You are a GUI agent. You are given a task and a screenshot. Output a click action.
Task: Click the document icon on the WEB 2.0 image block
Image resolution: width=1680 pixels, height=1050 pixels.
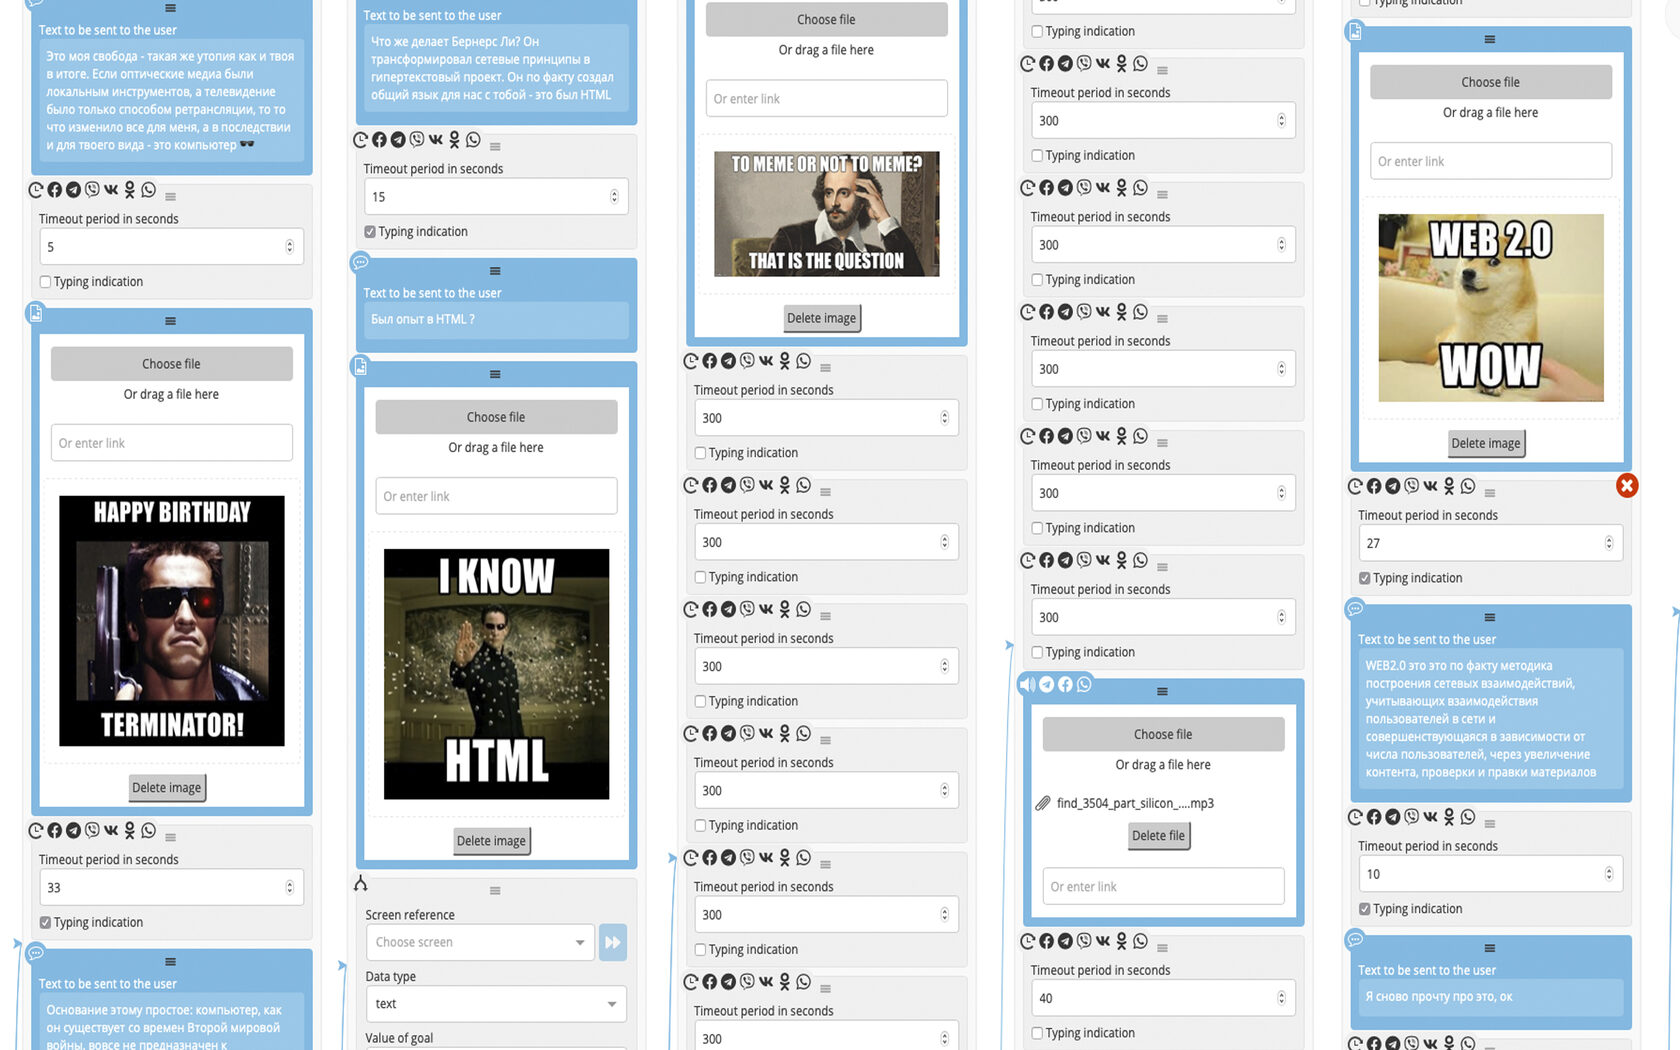pyautogui.click(x=1355, y=31)
